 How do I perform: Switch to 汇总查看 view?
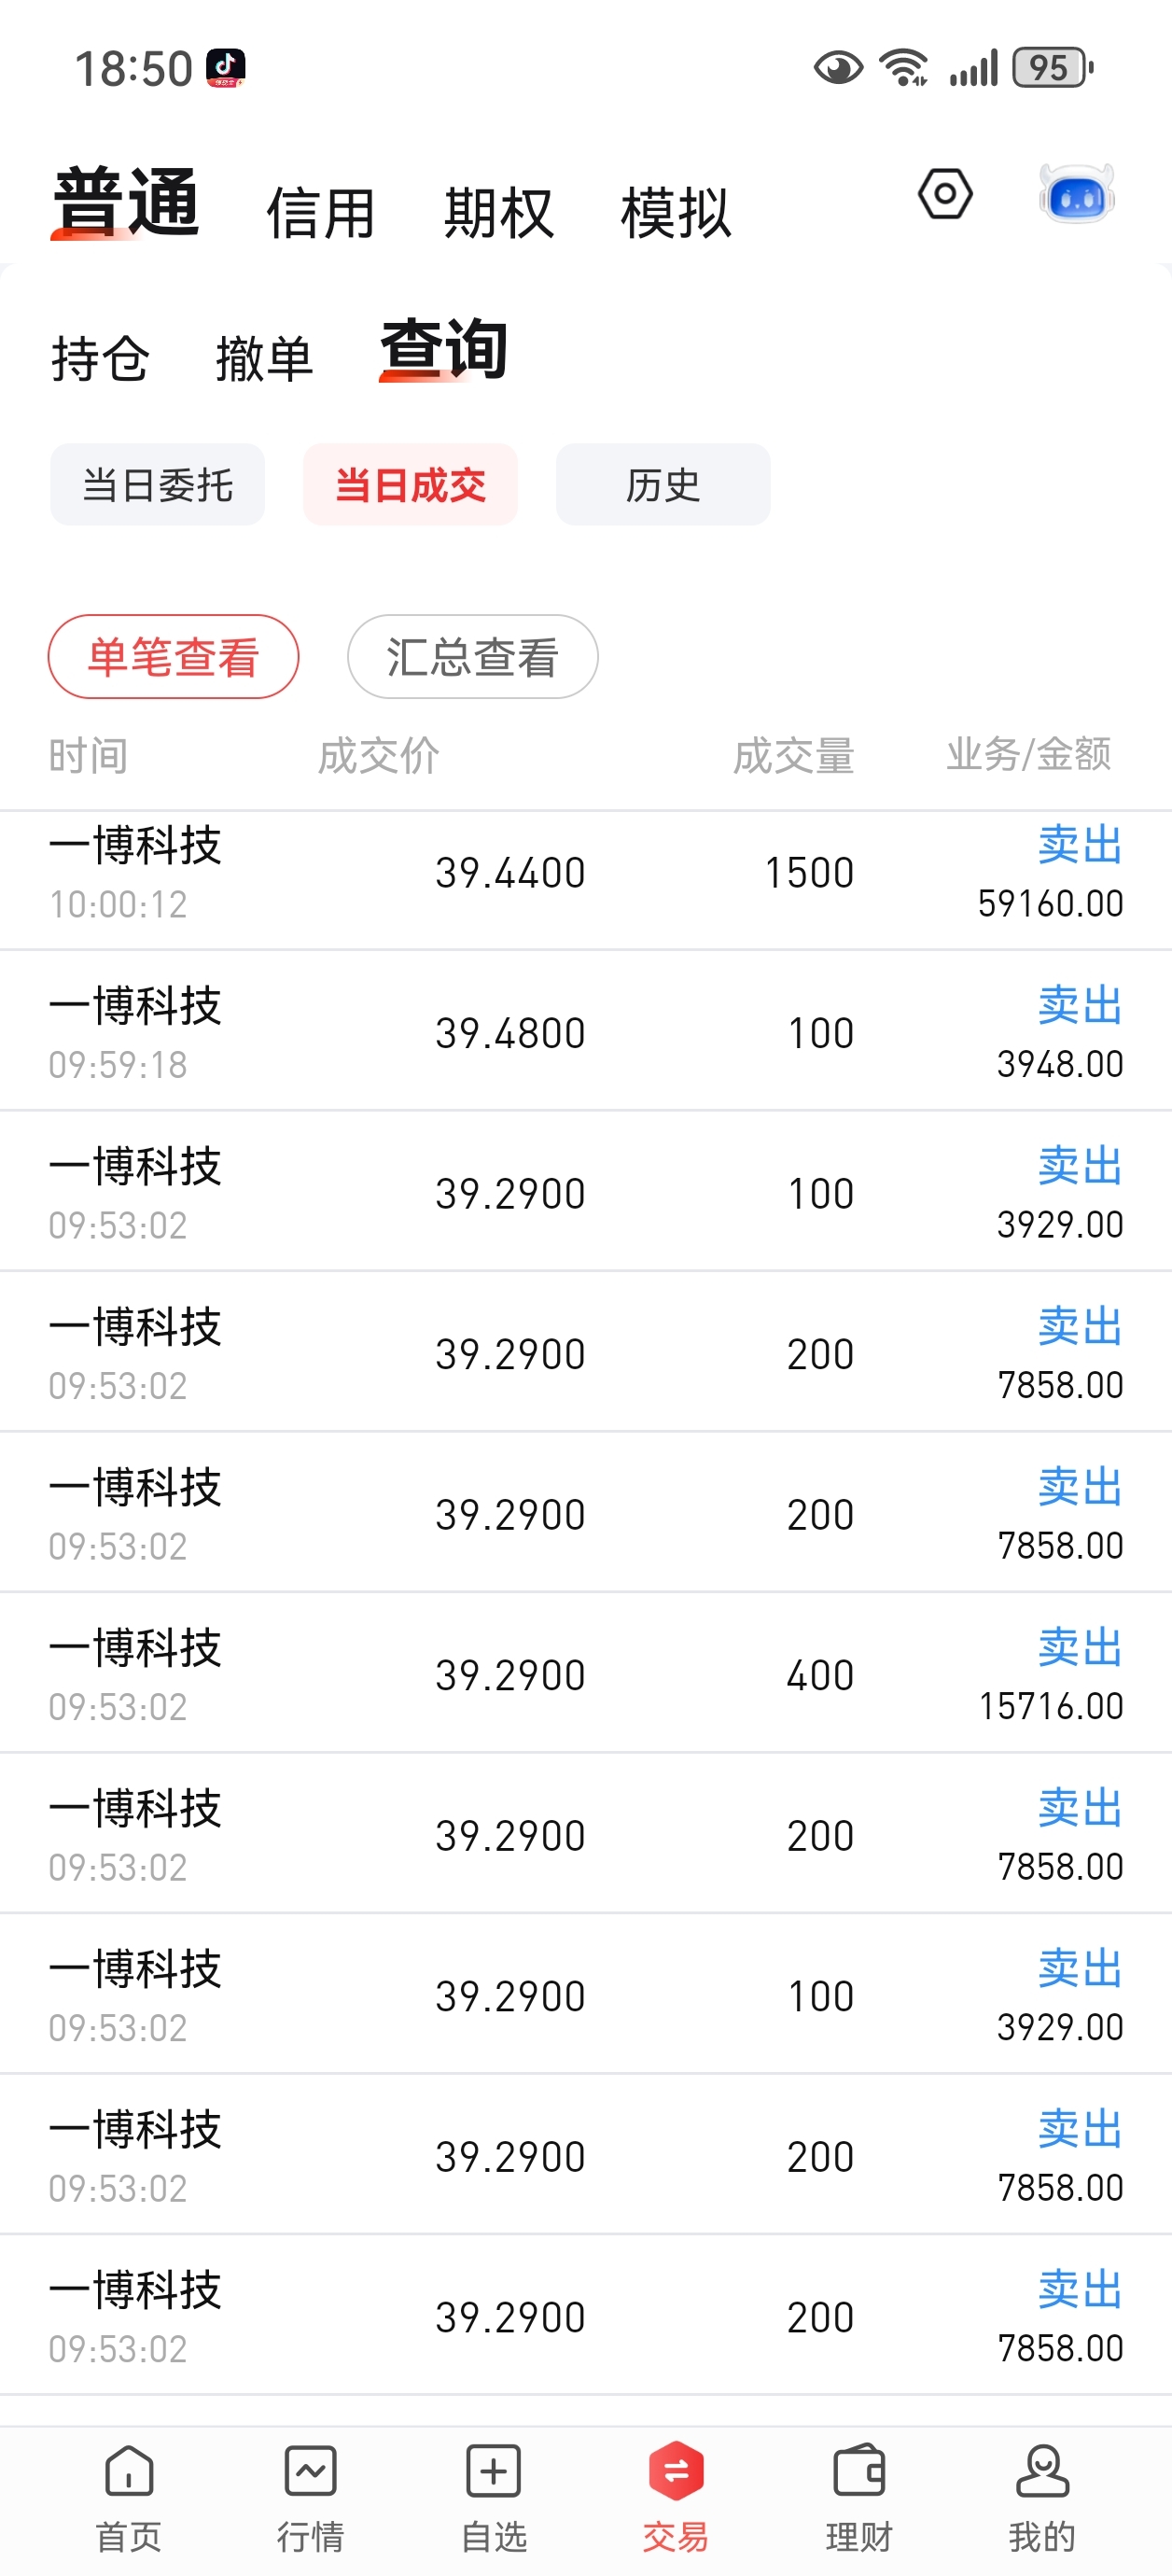[x=472, y=657]
